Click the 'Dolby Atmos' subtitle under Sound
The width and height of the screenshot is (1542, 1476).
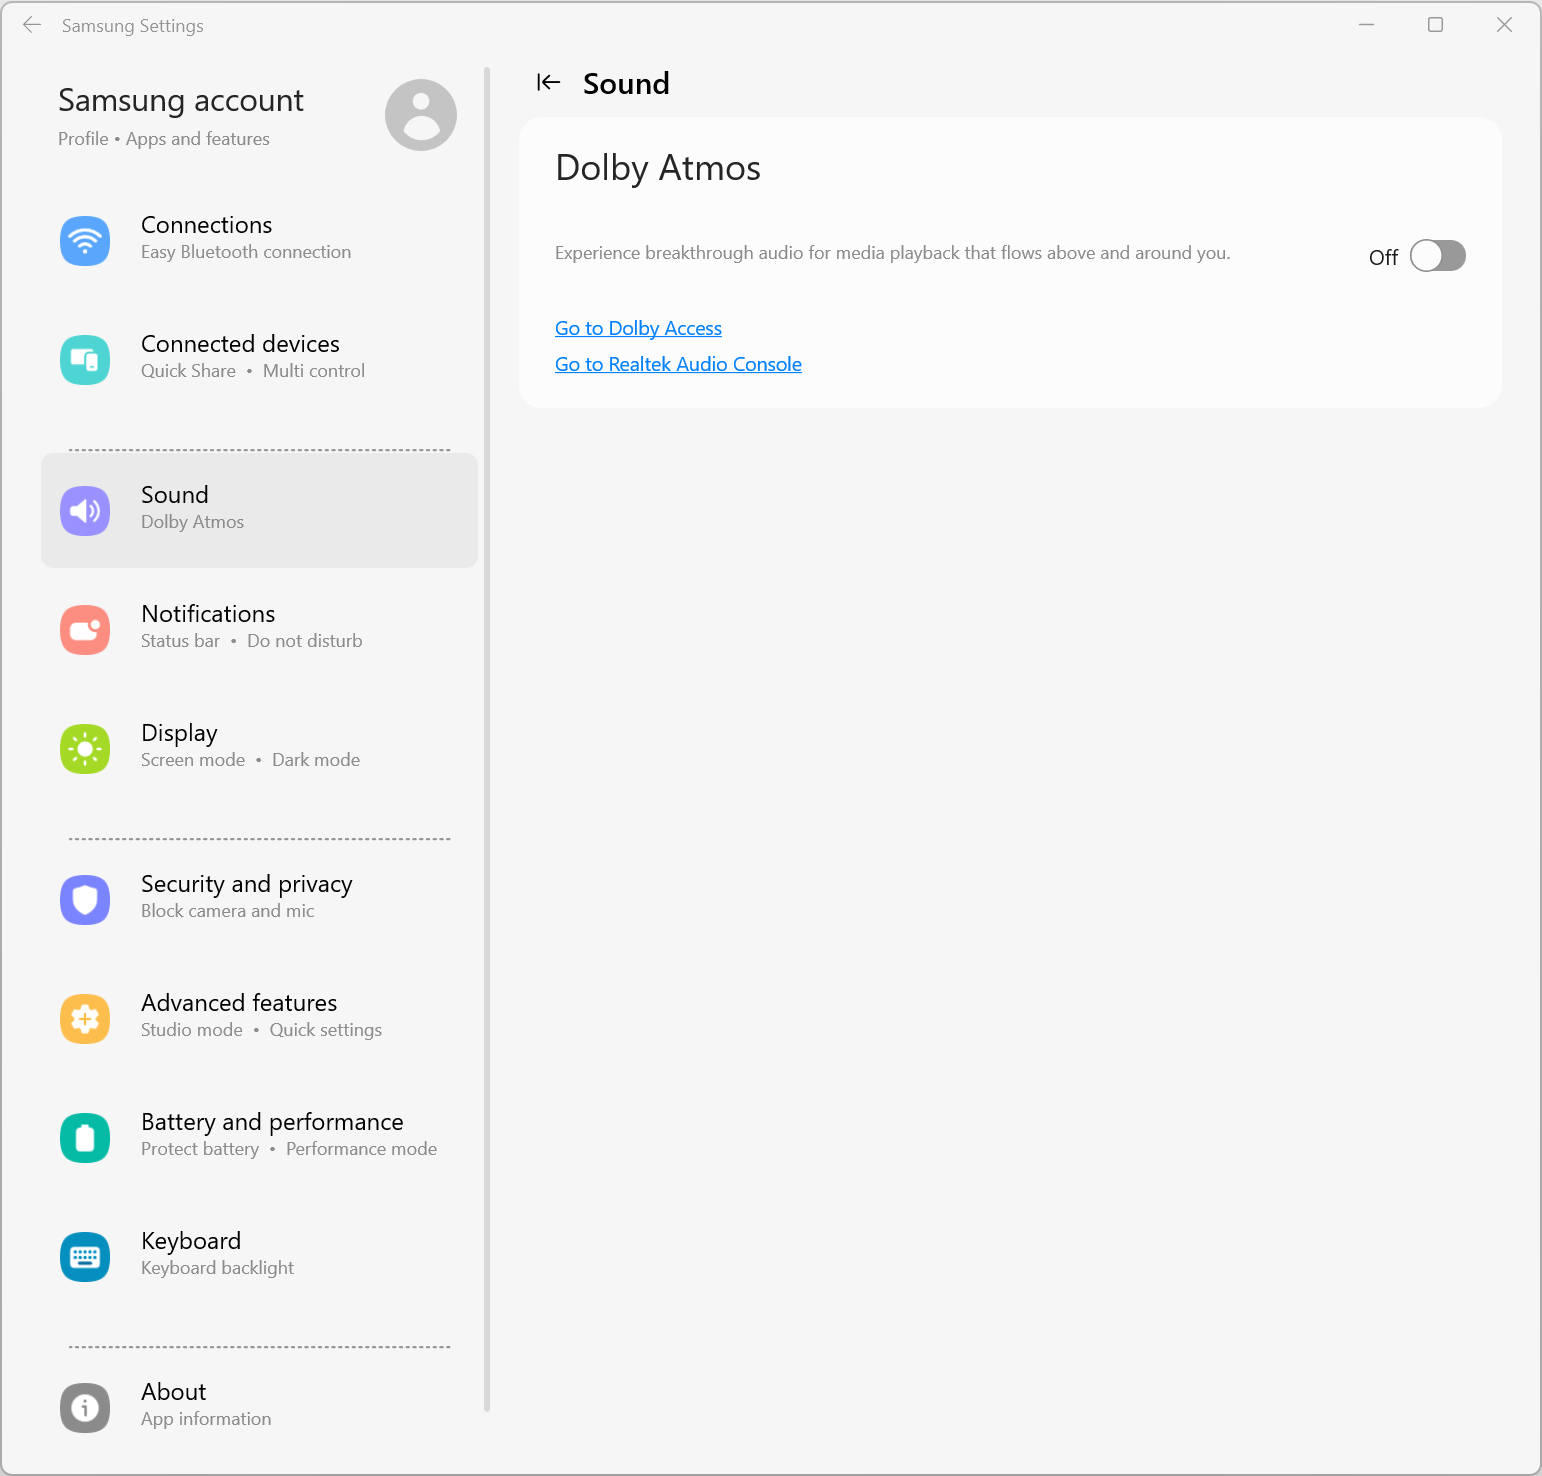coord(192,522)
